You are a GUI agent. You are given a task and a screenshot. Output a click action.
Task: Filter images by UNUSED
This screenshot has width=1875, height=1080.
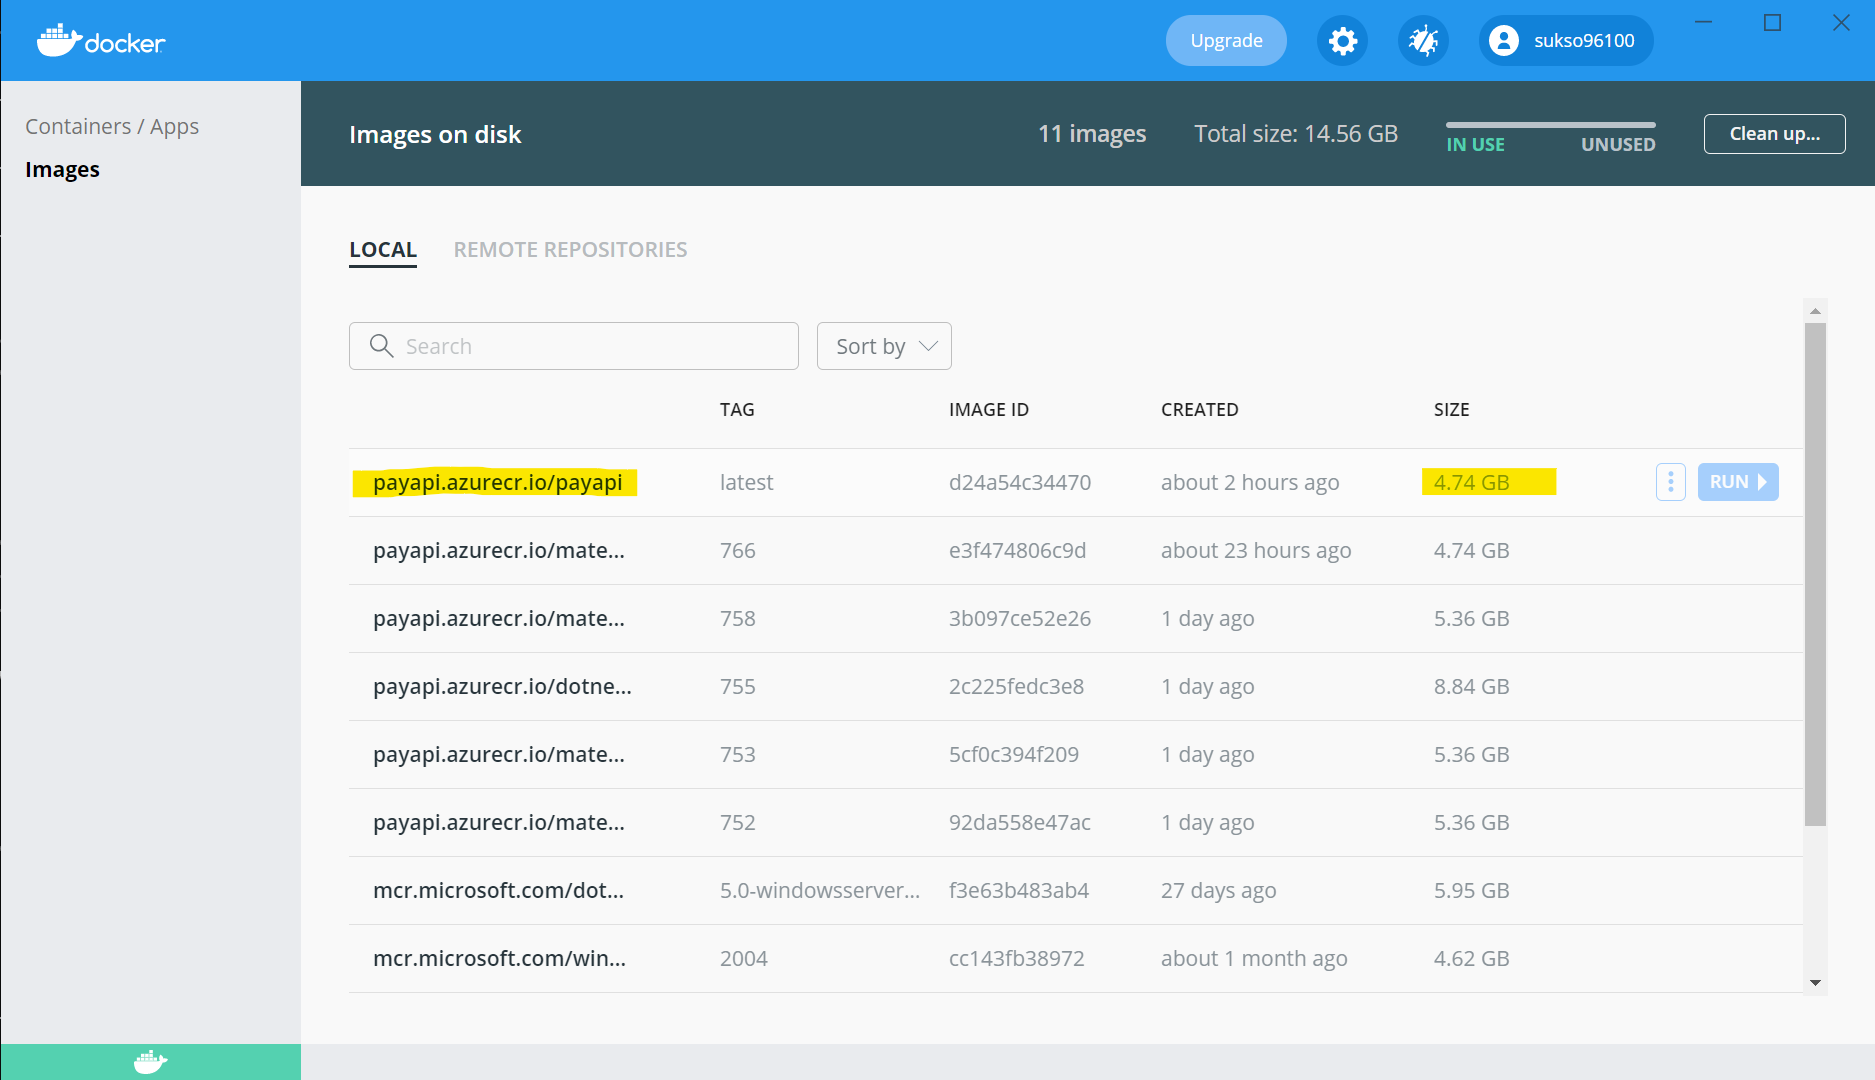tap(1617, 145)
